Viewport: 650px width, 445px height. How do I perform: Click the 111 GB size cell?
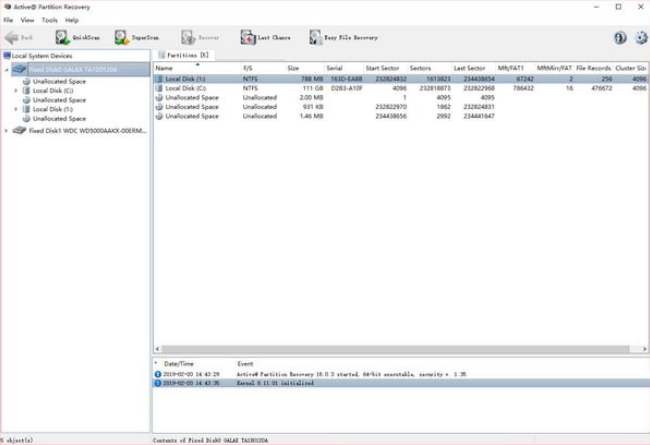[313, 88]
